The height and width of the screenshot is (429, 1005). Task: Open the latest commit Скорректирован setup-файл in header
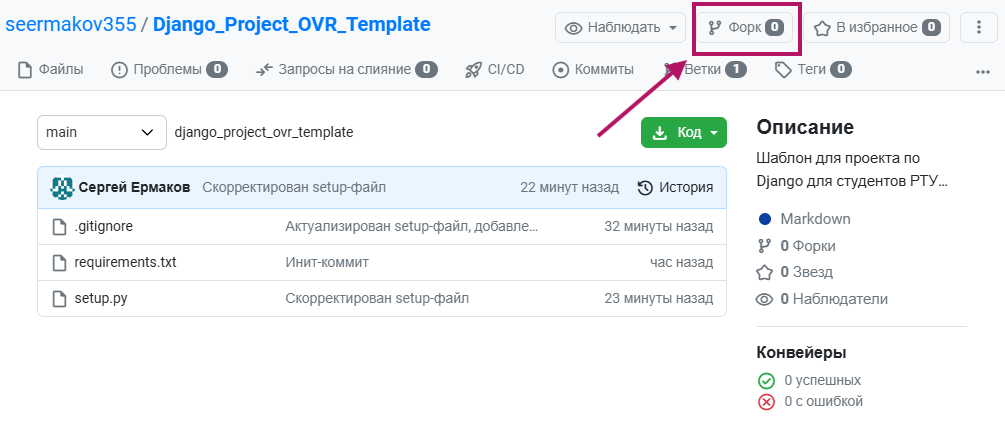click(294, 187)
